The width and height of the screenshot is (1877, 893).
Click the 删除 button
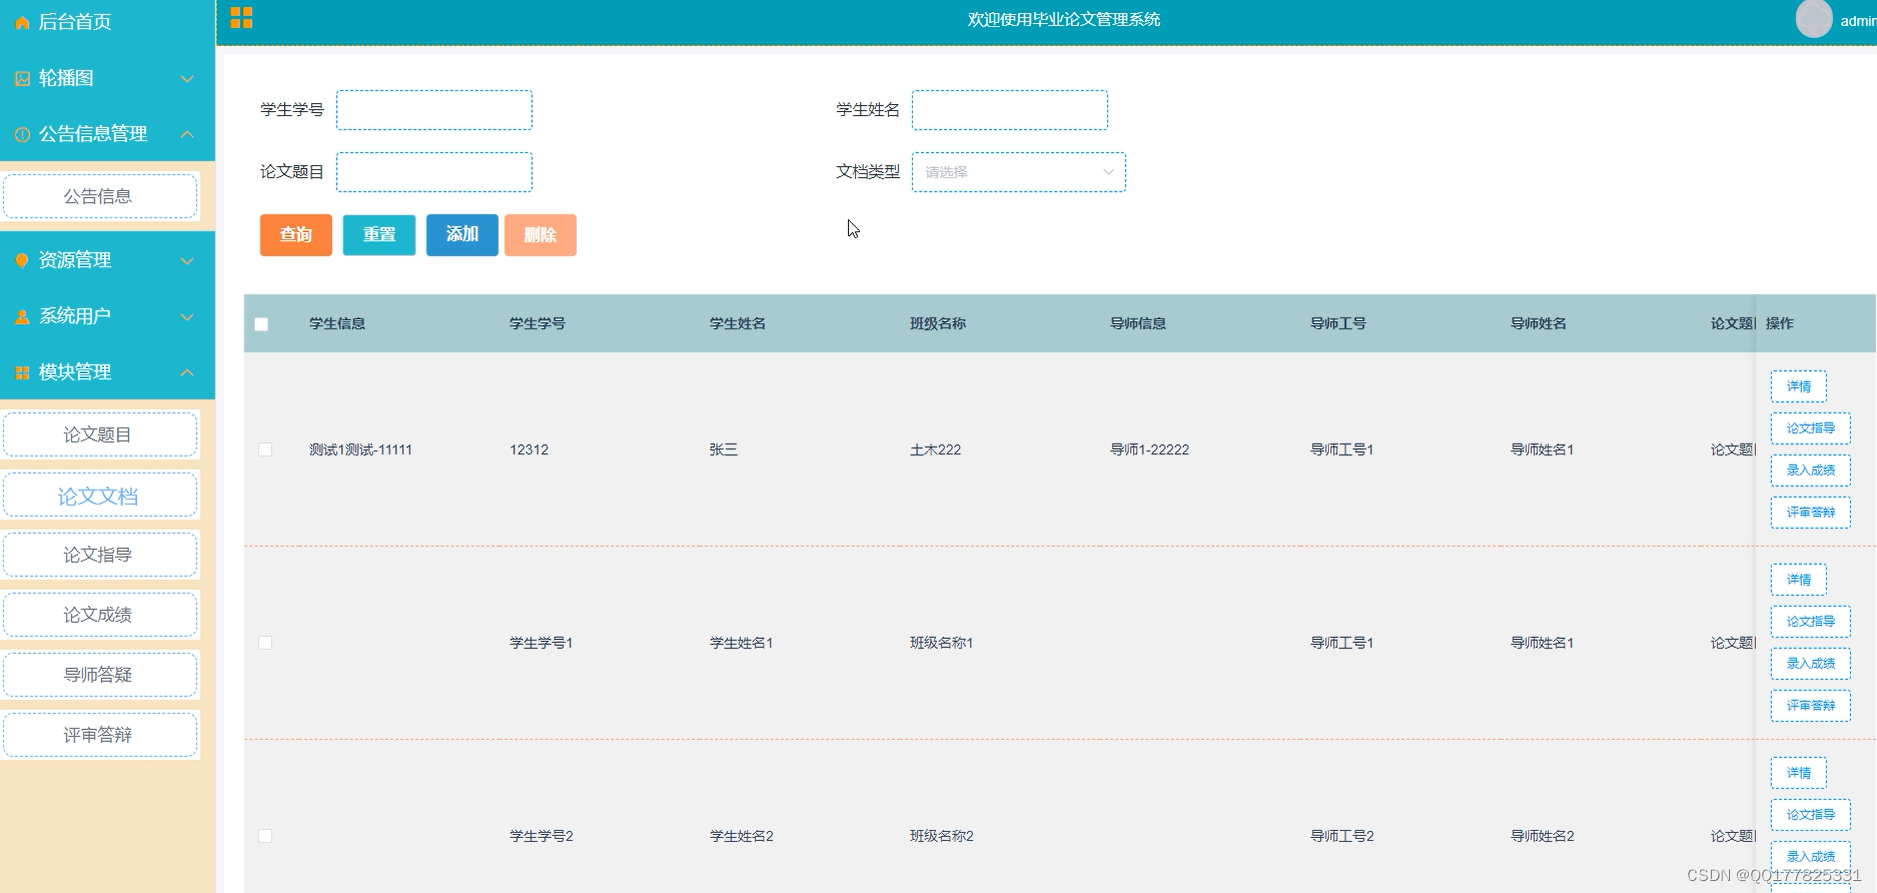pyautogui.click(x=540, y=235)
